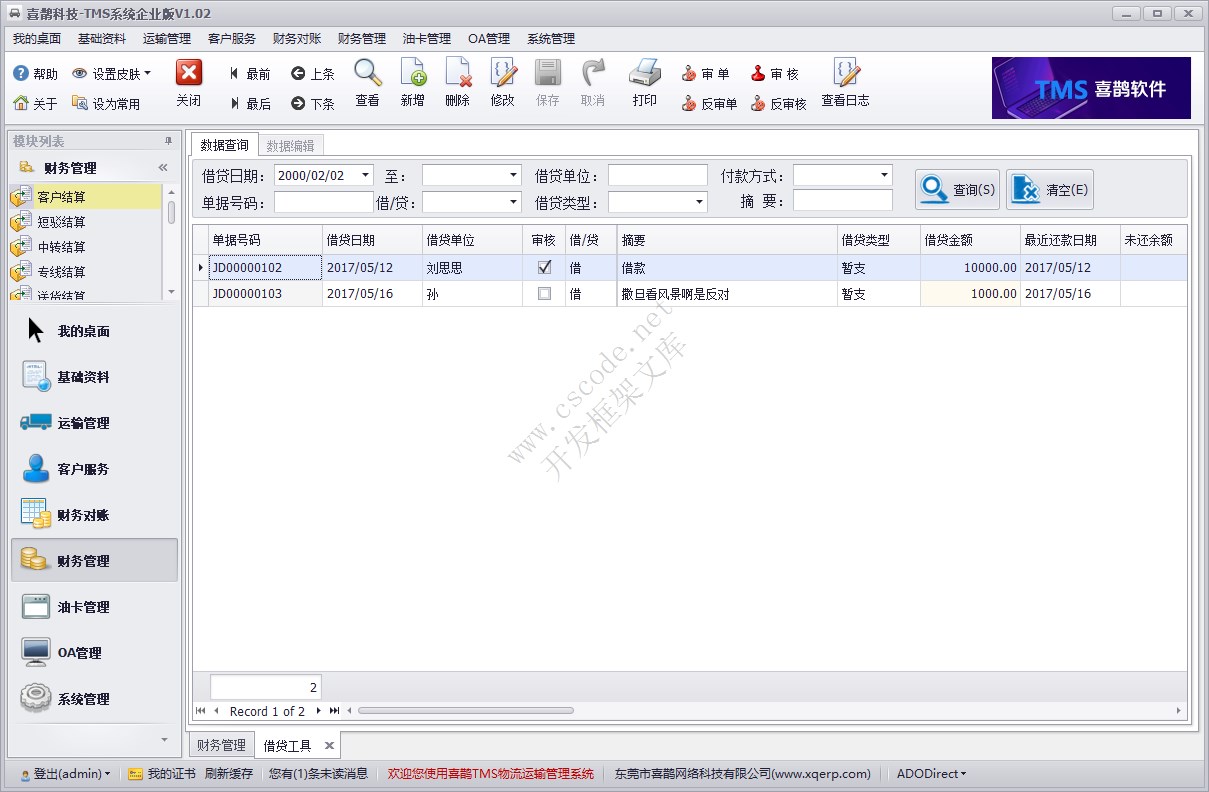Click the red 关闭 toolbar icon

pos(189,73)
